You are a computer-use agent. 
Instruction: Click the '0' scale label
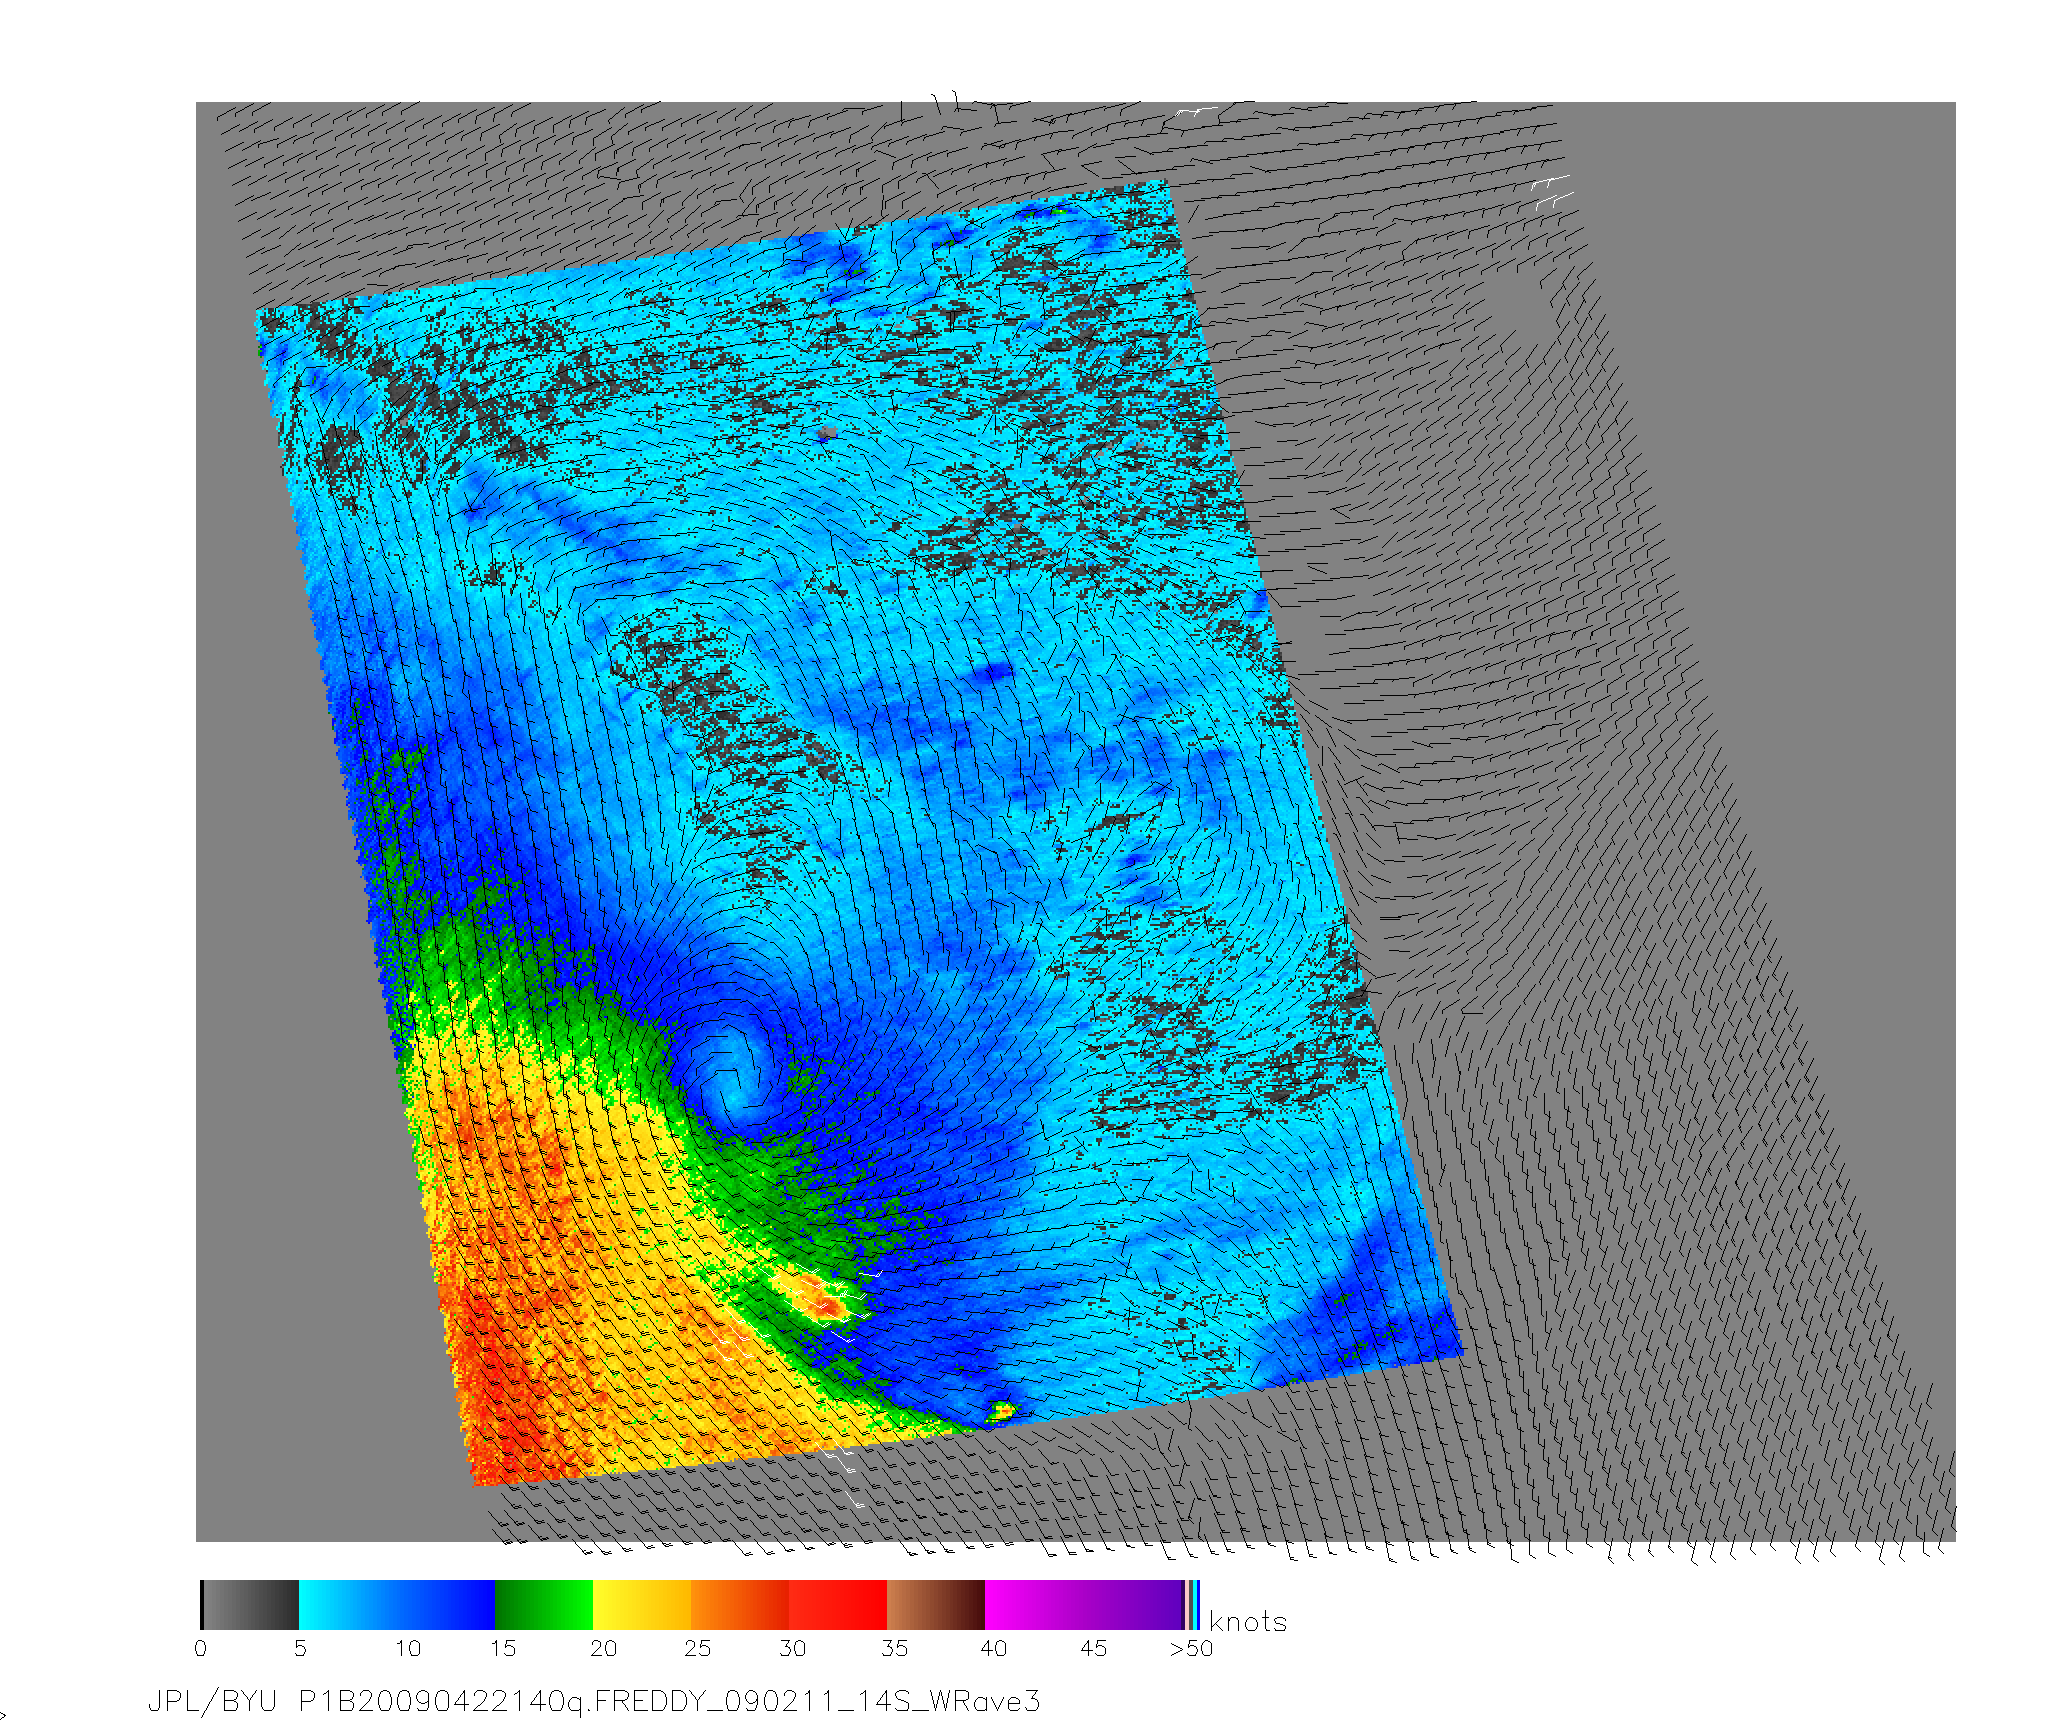point(201,1648)
